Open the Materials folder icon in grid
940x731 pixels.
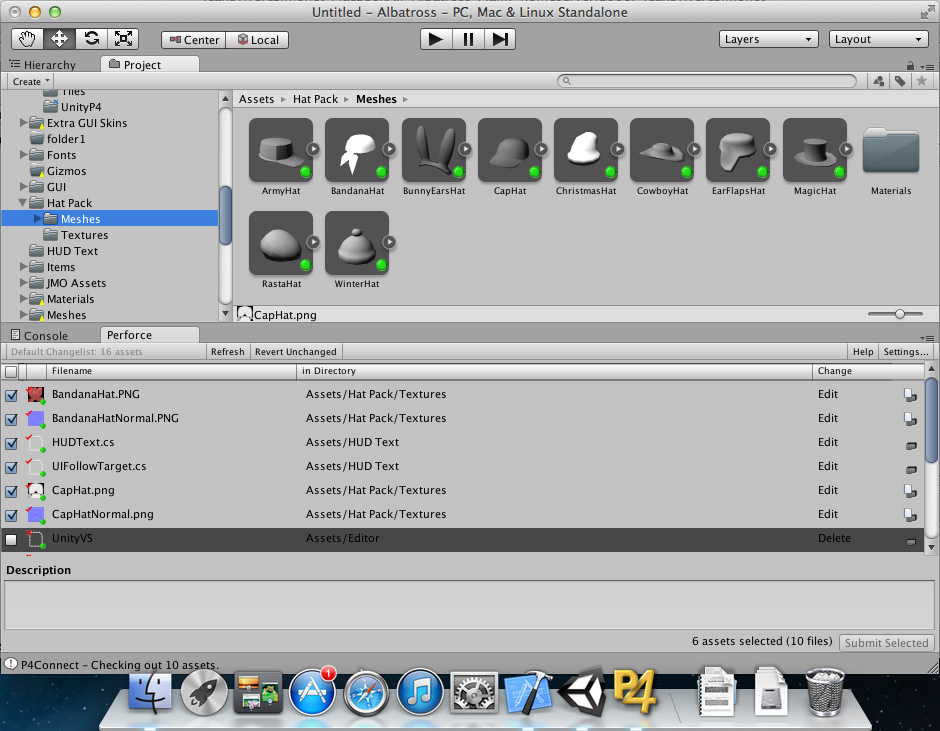tap(891, 151)
